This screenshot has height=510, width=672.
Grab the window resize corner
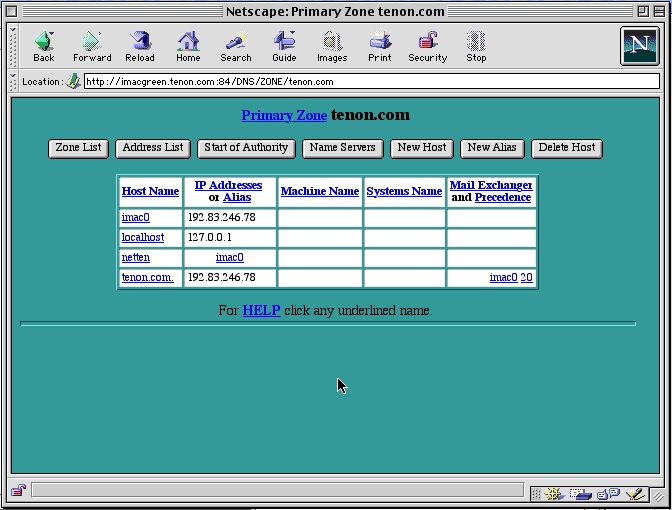coord(658,496)
